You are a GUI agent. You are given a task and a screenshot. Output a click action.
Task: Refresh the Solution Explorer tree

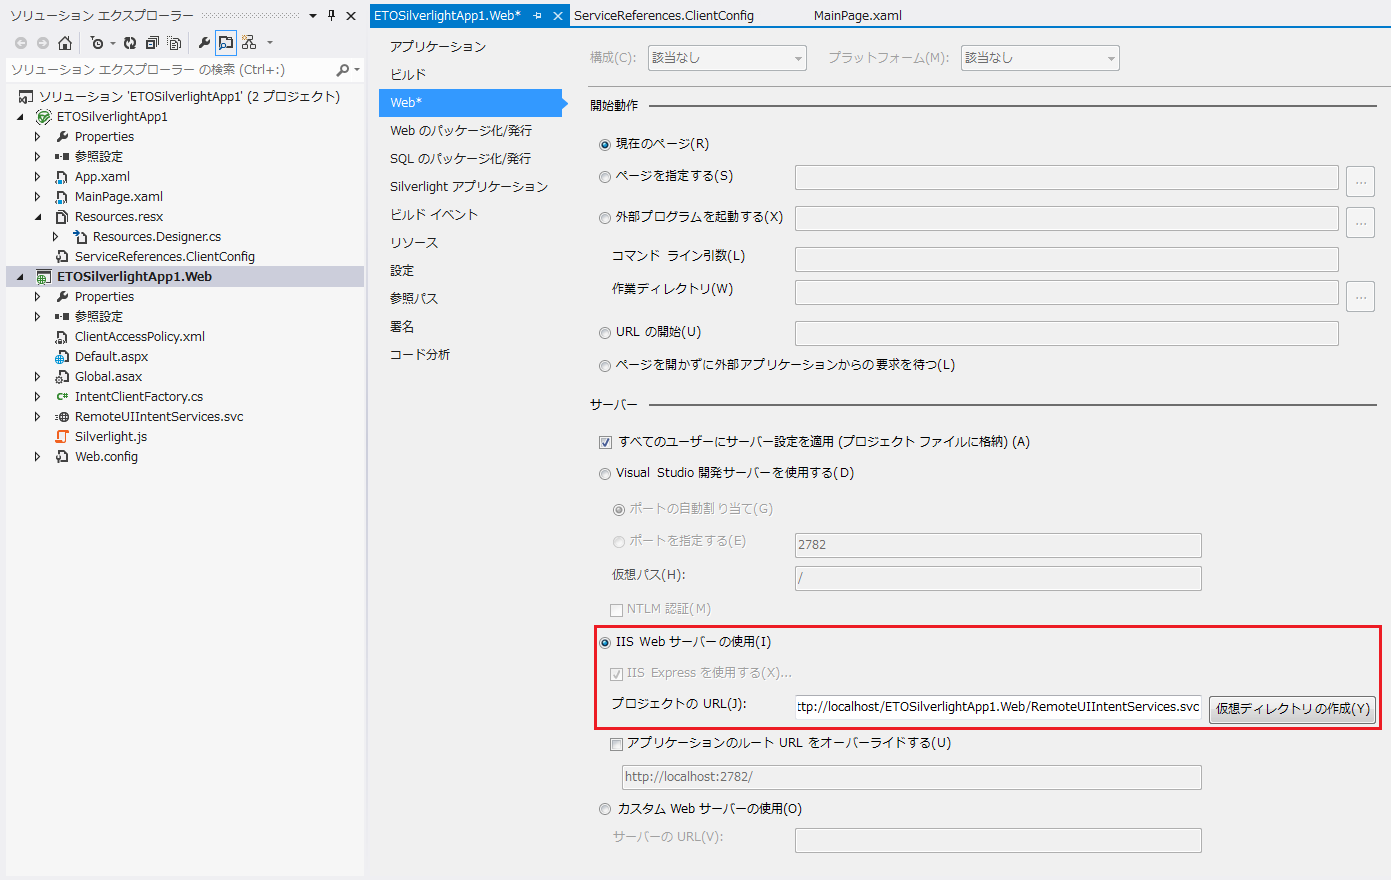(130, 43)
